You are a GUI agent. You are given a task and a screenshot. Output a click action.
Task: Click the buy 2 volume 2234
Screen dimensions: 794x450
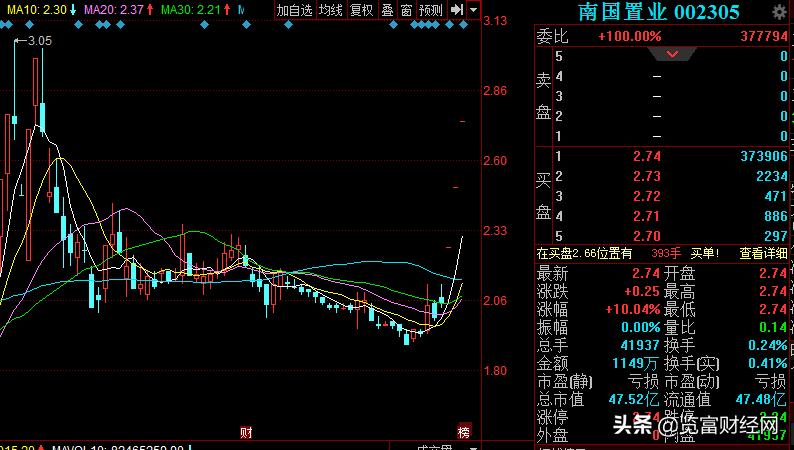point(772,176)
